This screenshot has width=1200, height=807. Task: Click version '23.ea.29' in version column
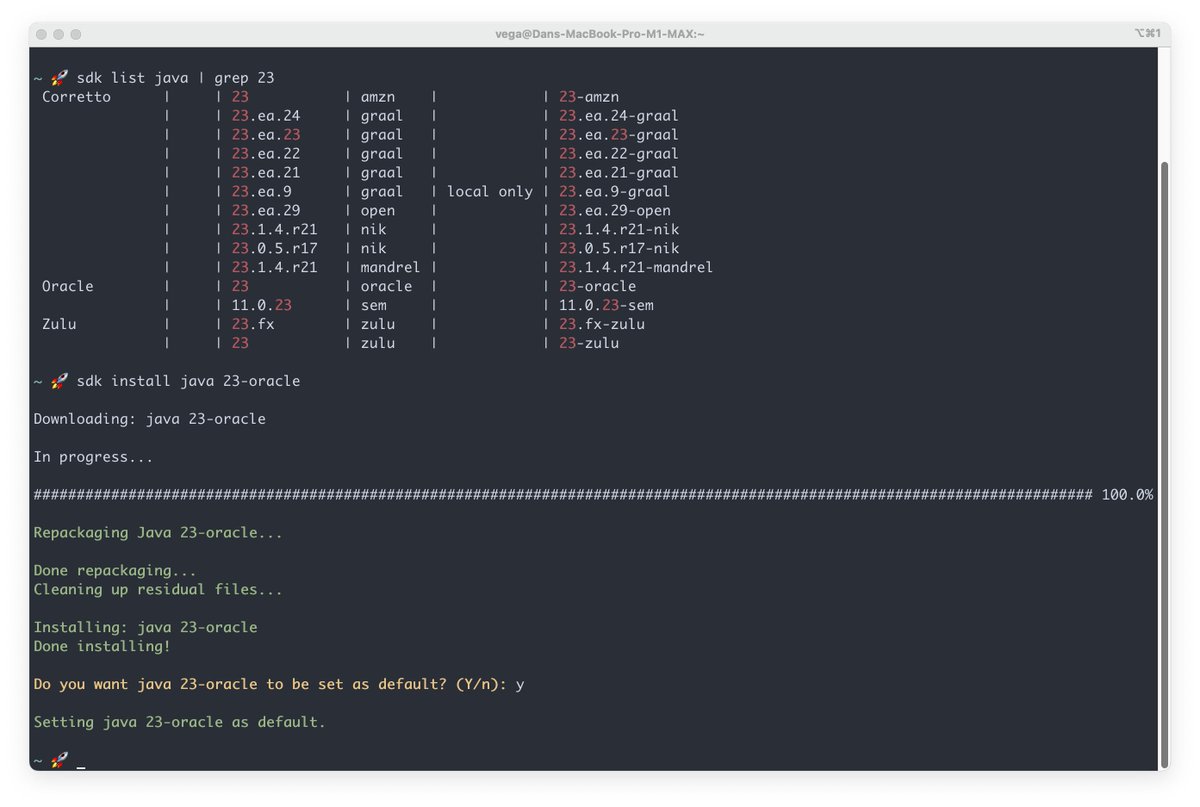(266, 211)
